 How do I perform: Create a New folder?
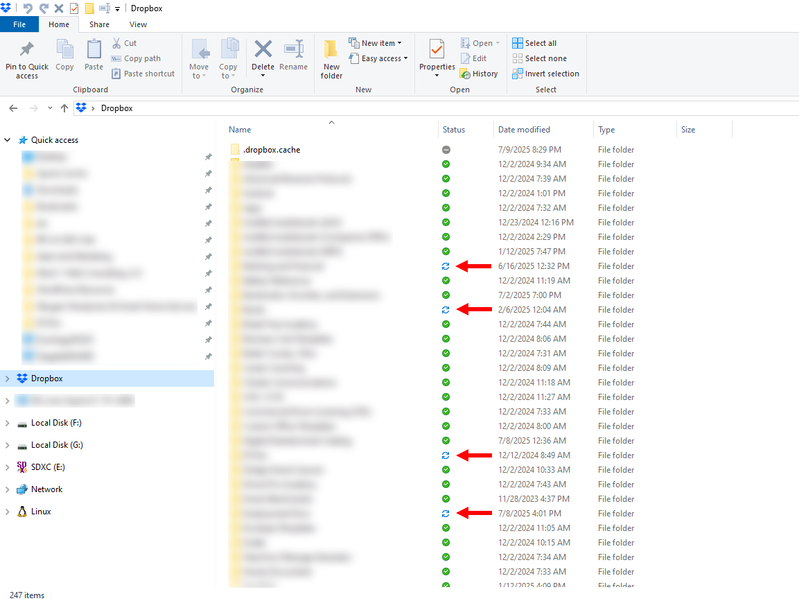[331, 59]
